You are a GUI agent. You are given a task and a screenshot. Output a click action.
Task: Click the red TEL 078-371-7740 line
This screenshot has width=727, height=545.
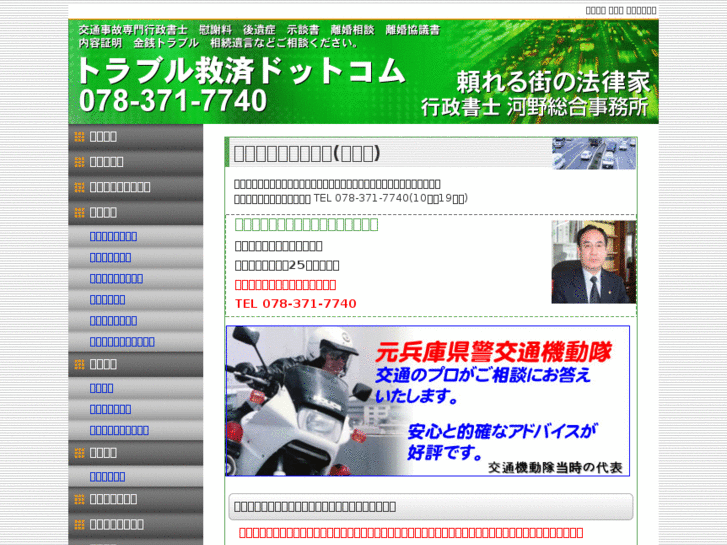click(296, 304)
